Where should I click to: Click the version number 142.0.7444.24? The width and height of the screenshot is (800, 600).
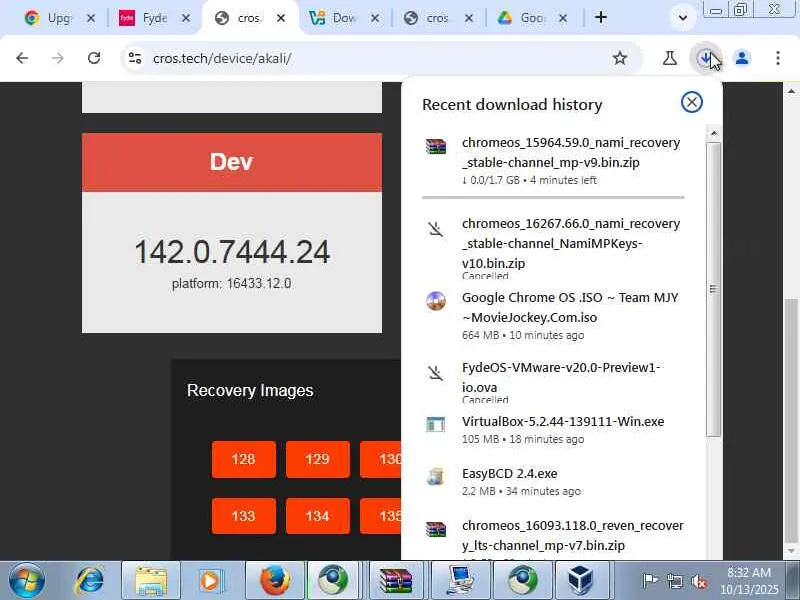232,252
